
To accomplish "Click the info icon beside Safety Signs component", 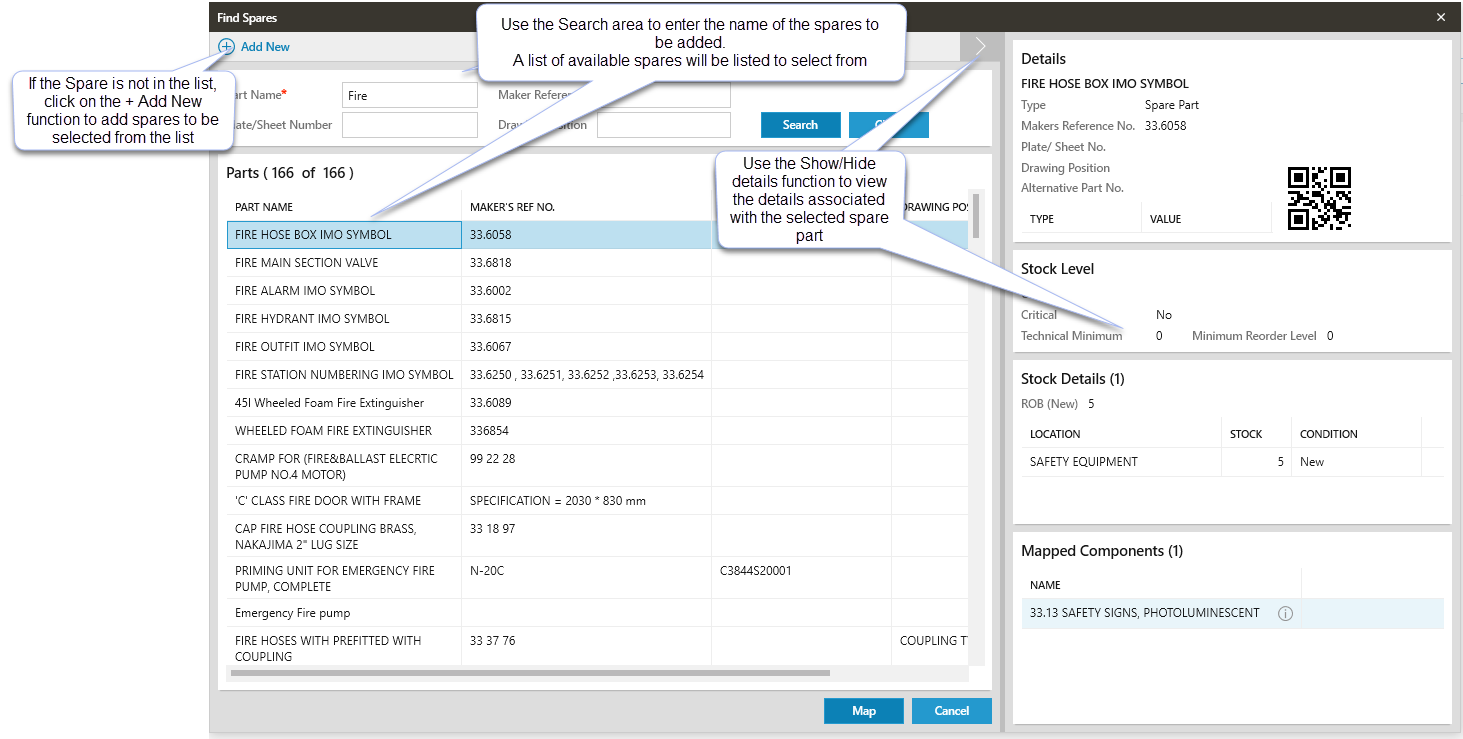I will pyautogui.click(x=1285, y=613).
